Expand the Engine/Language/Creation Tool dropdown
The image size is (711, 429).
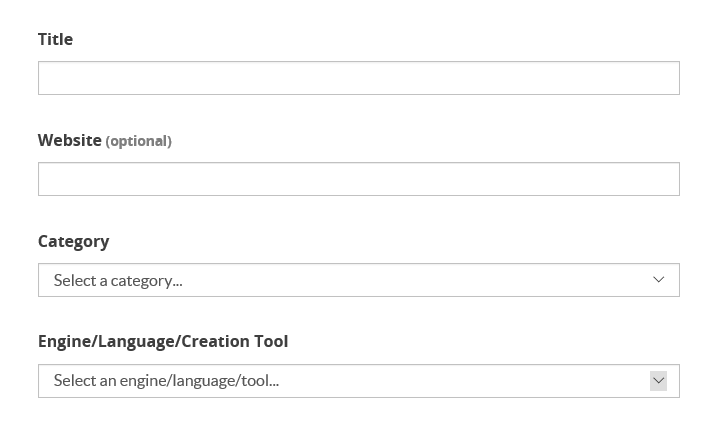coord(359,381)
